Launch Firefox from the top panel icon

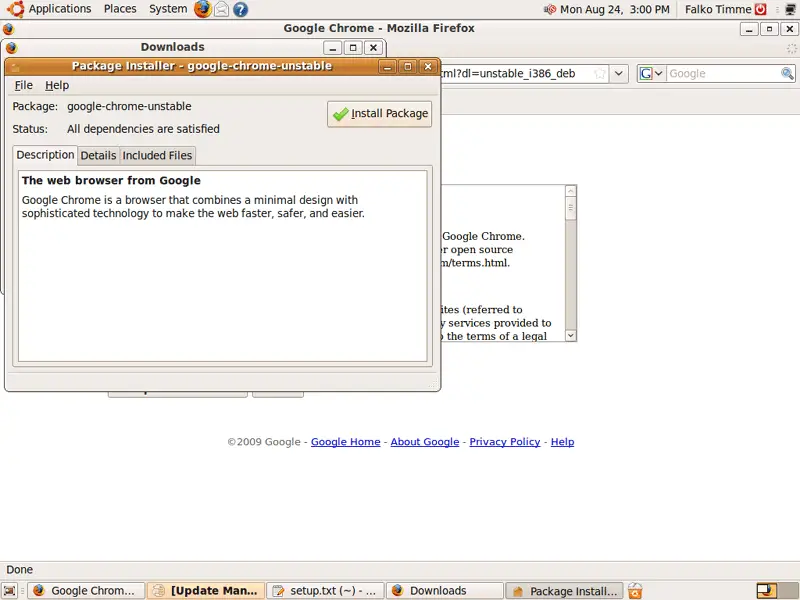[x=203, y=9]
